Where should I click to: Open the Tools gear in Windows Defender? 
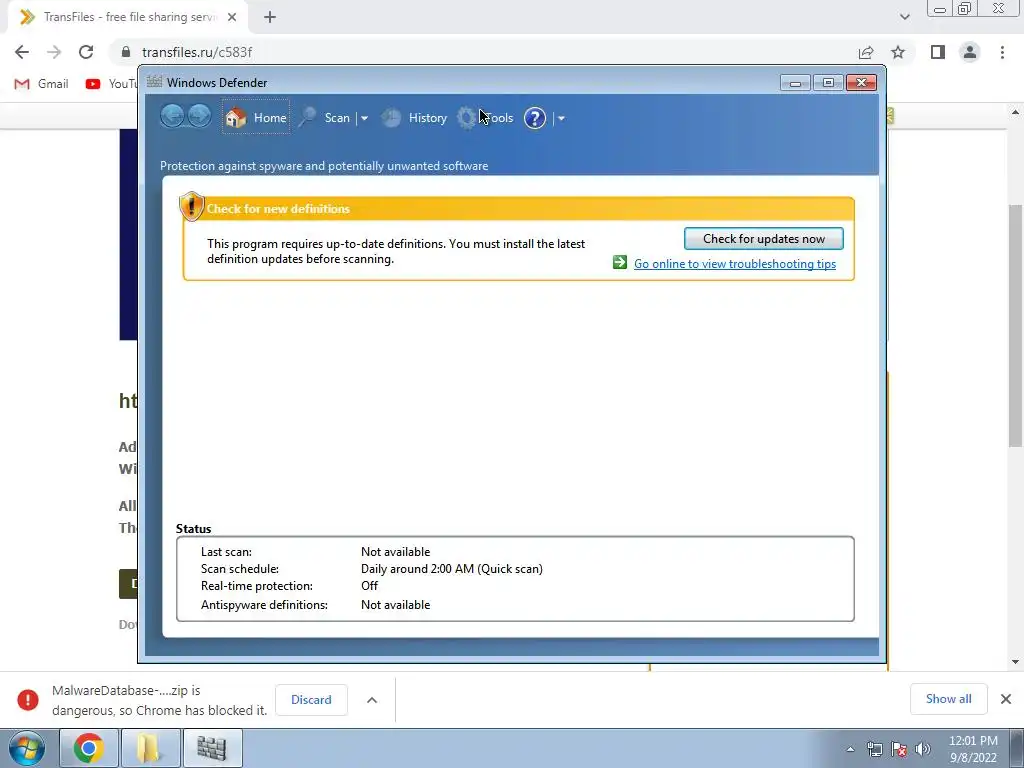point(485,118)
